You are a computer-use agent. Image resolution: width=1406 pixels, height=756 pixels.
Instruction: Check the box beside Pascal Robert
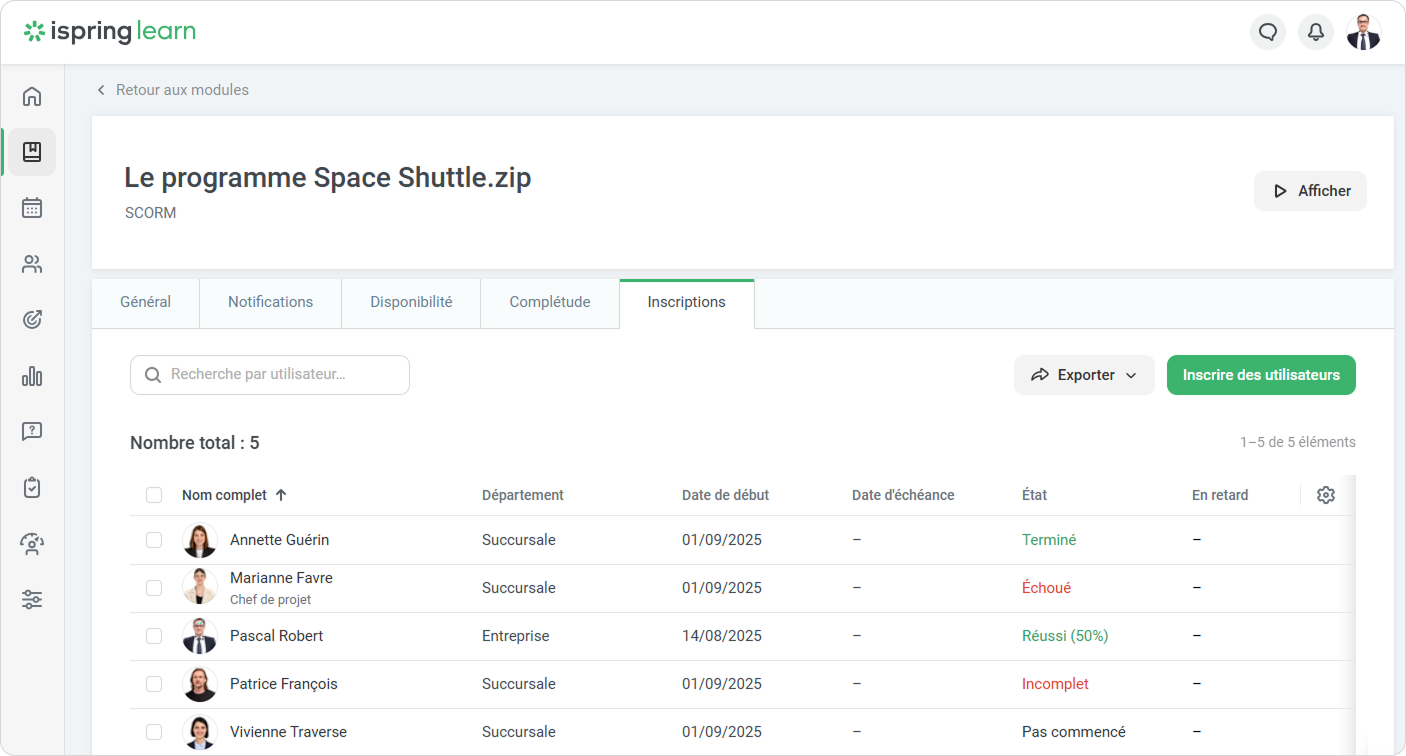[x=154, y=636]
